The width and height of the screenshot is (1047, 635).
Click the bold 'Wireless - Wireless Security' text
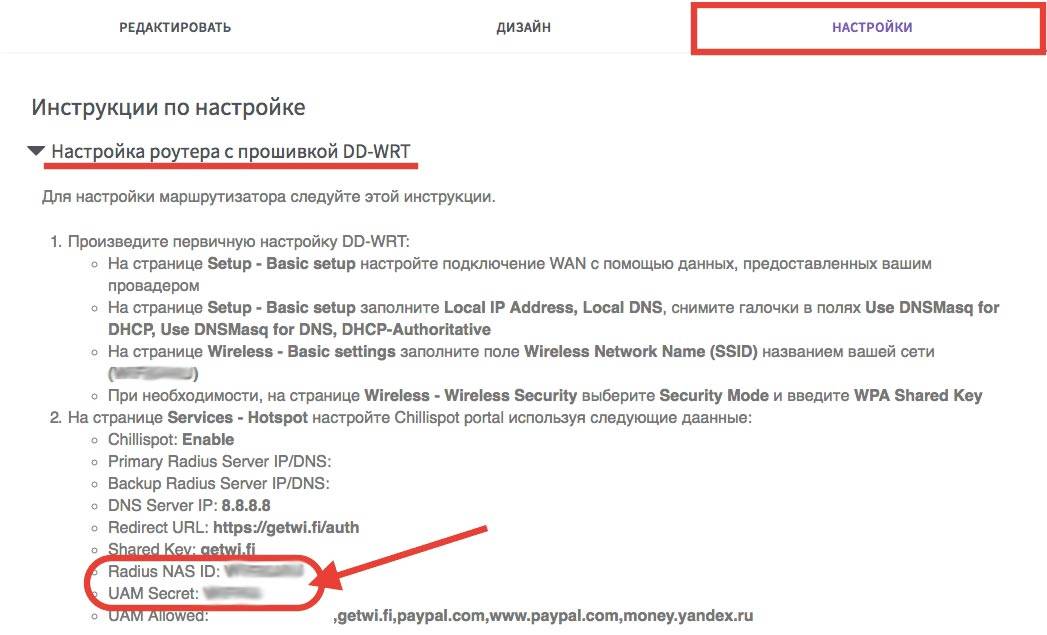click(470, 395)
